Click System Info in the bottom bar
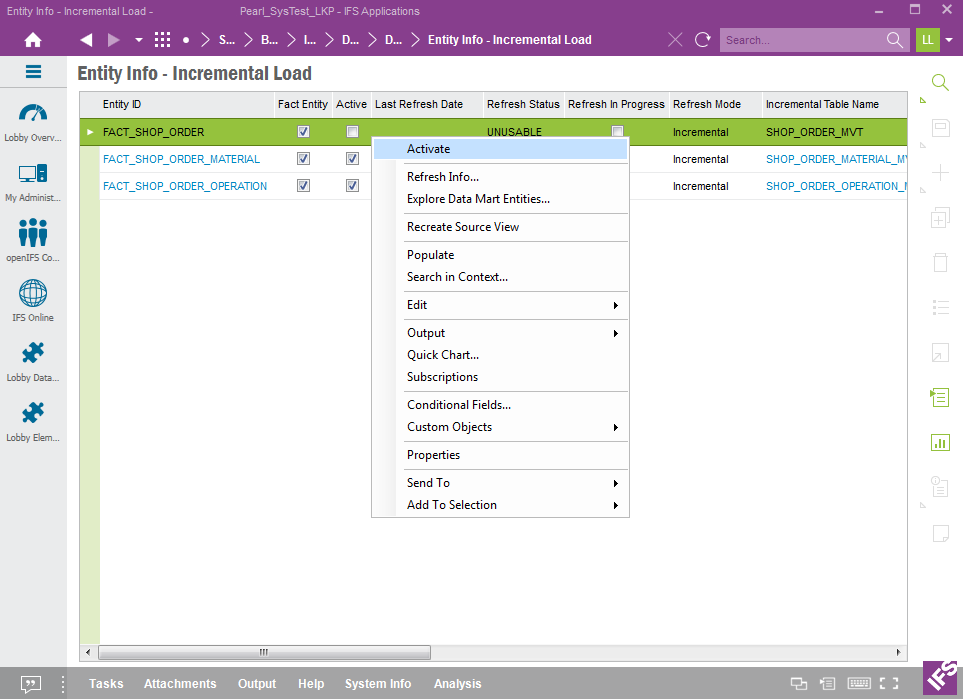Viewport: 963px width, 699px height. [x=378, y=684]
